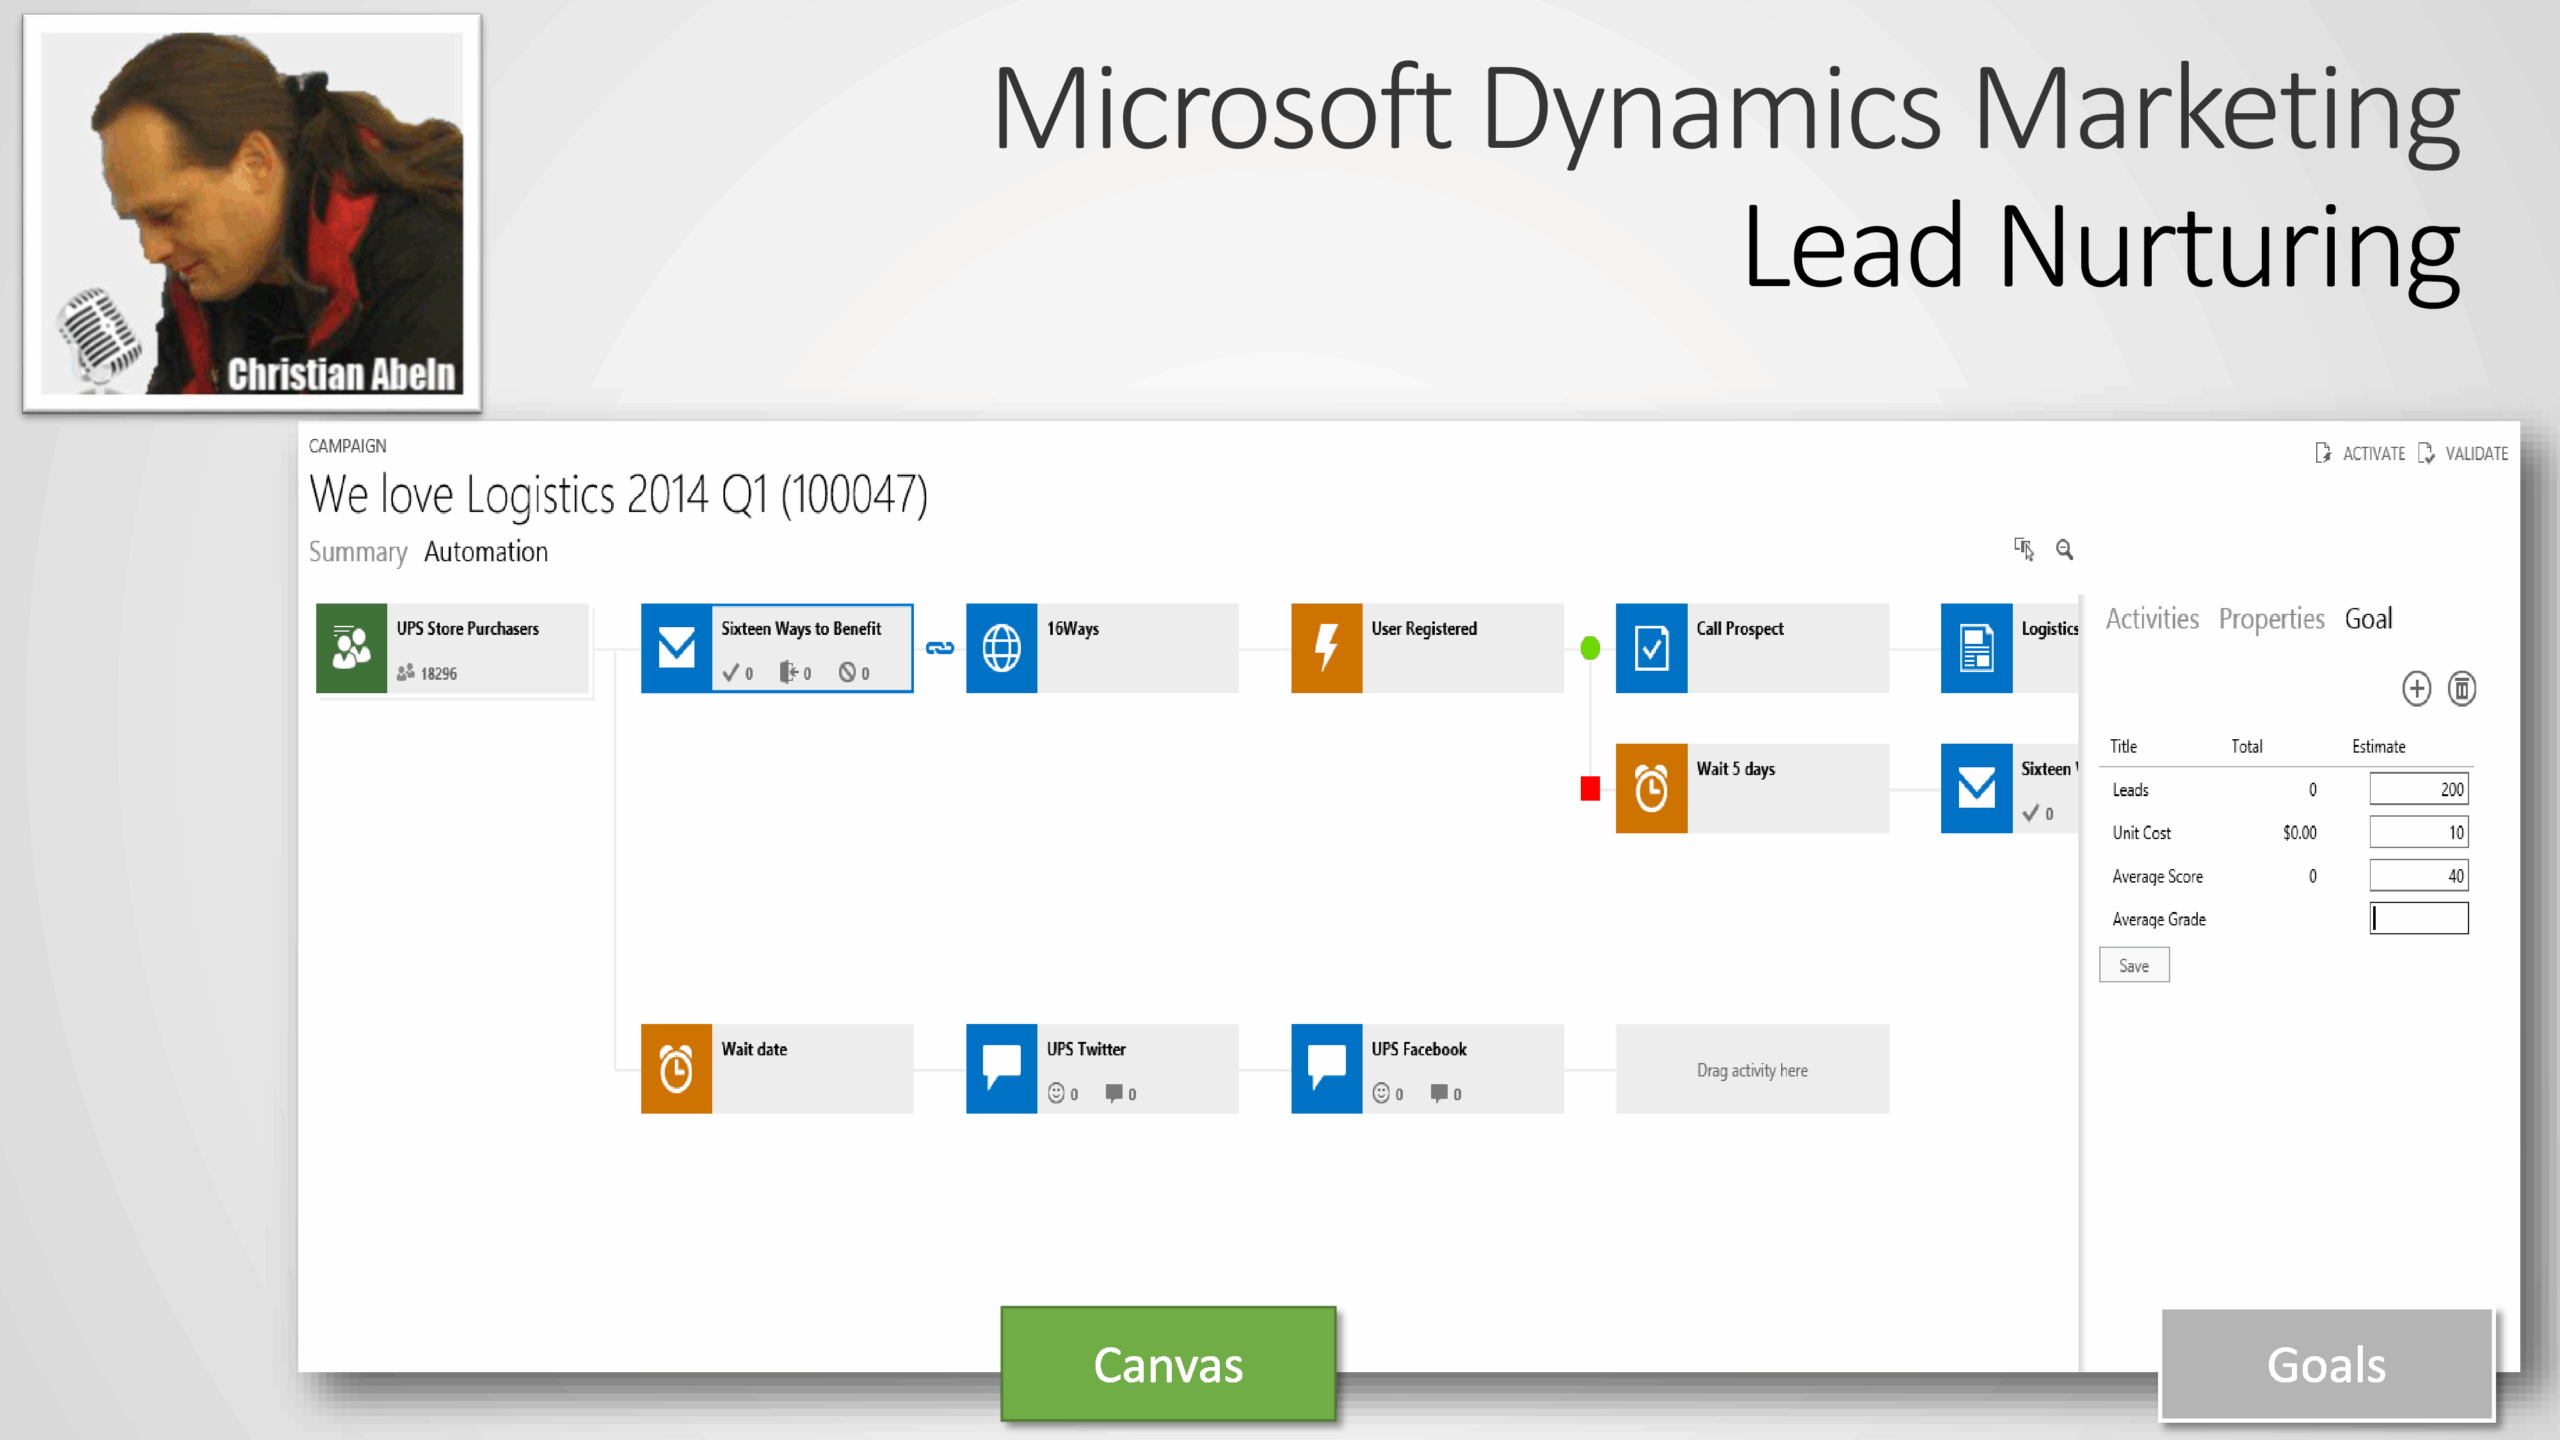Click the add goal plus icon
The image size is (2560, 1440).
[x=2416, y=688]
